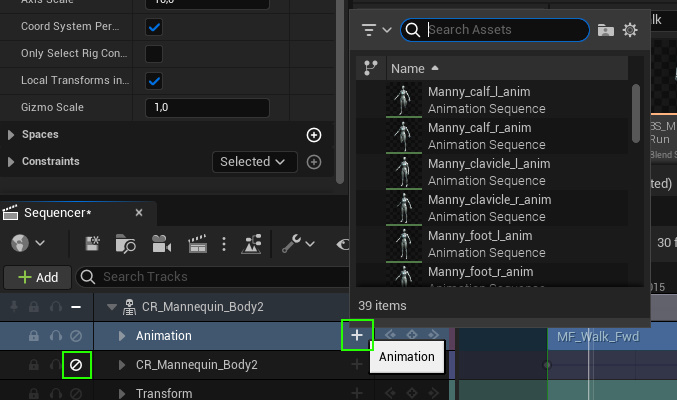
Task: Click the Render Movie clapperboard icon
Action: point(197,244)
